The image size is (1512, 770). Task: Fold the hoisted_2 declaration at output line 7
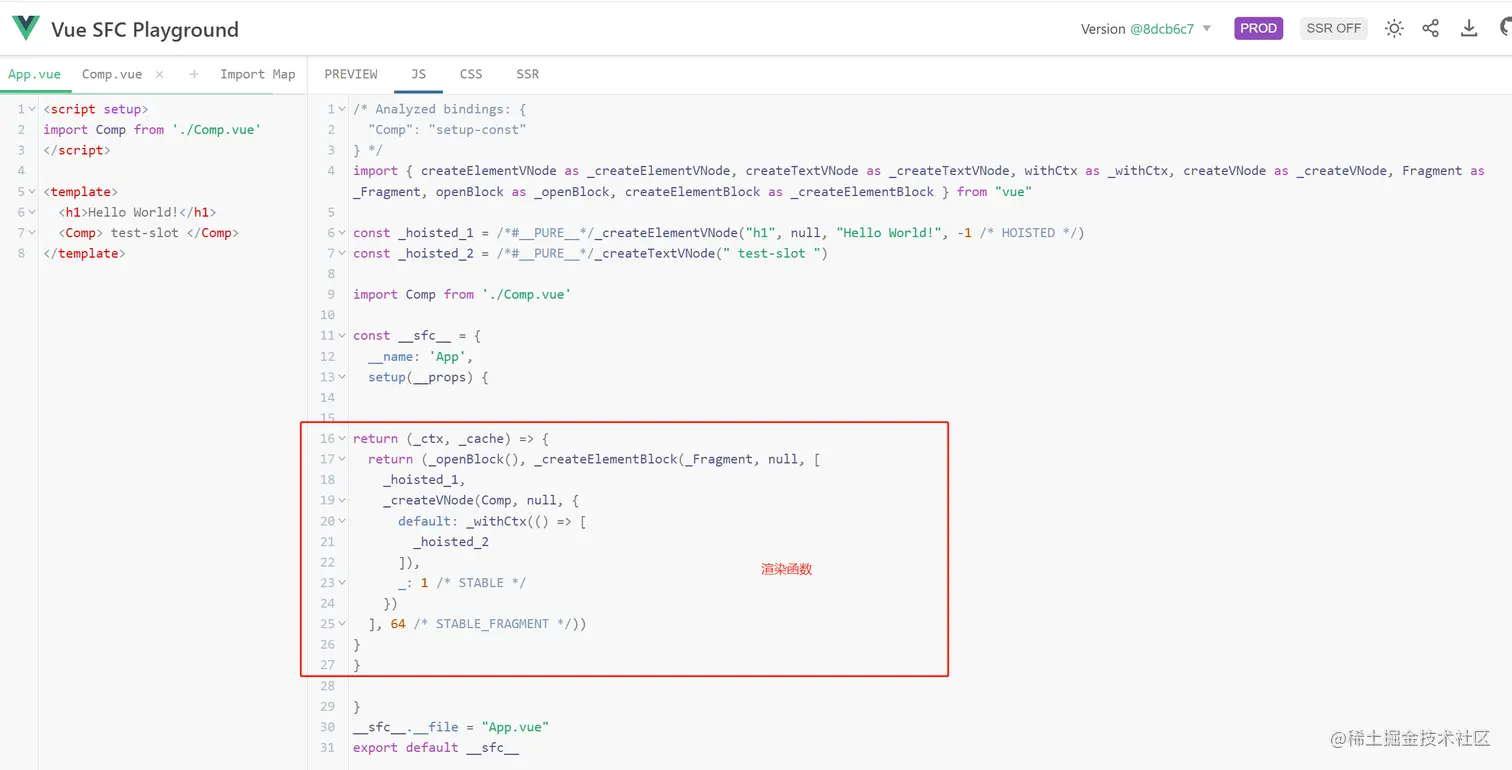click(343, 253)
